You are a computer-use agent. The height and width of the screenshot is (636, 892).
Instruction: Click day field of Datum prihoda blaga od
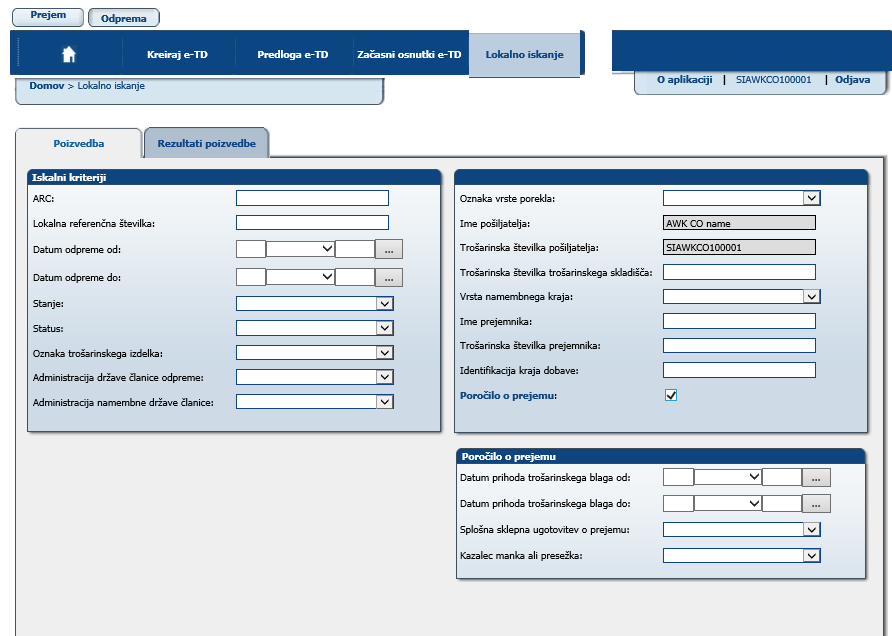click(x=678, y=477)
